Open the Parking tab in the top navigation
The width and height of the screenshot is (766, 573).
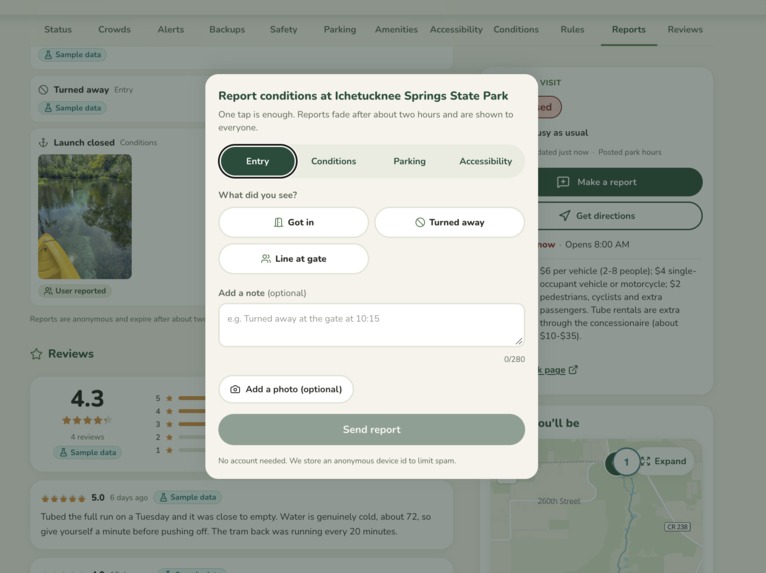pyautogui.click(x=340, y=29)
